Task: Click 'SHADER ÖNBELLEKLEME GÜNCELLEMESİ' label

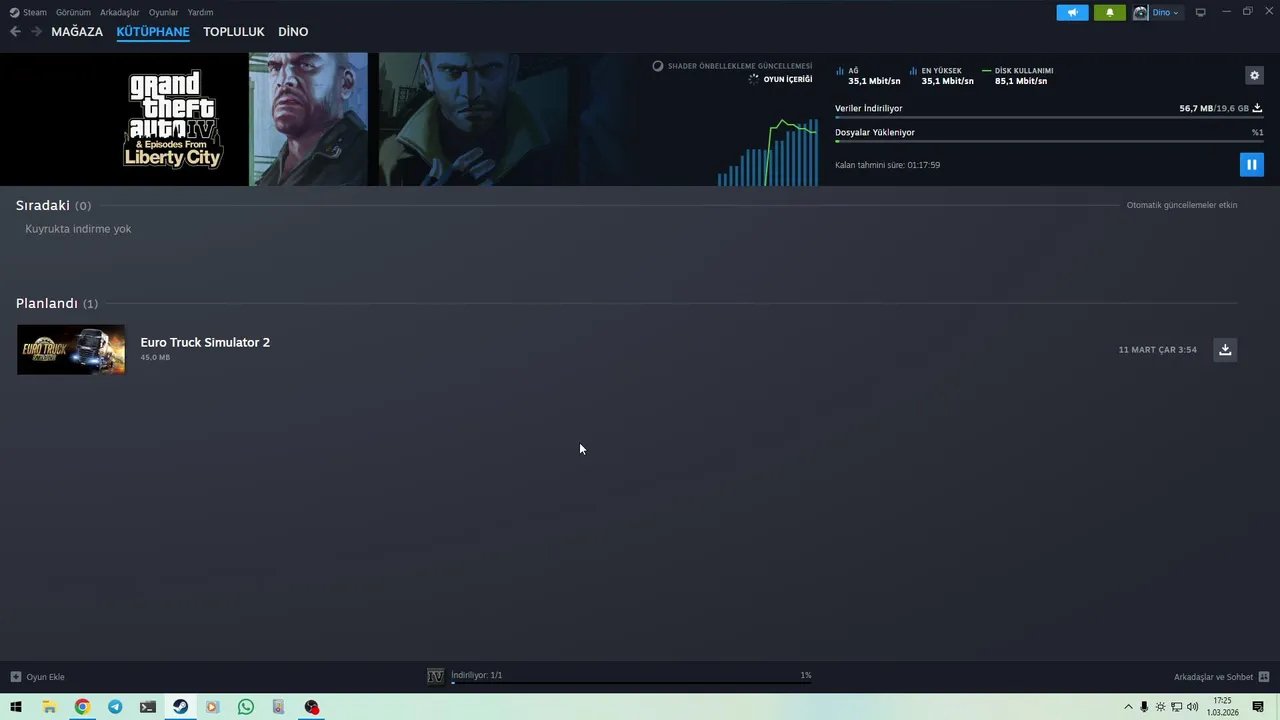Action: tap(740, 66)
